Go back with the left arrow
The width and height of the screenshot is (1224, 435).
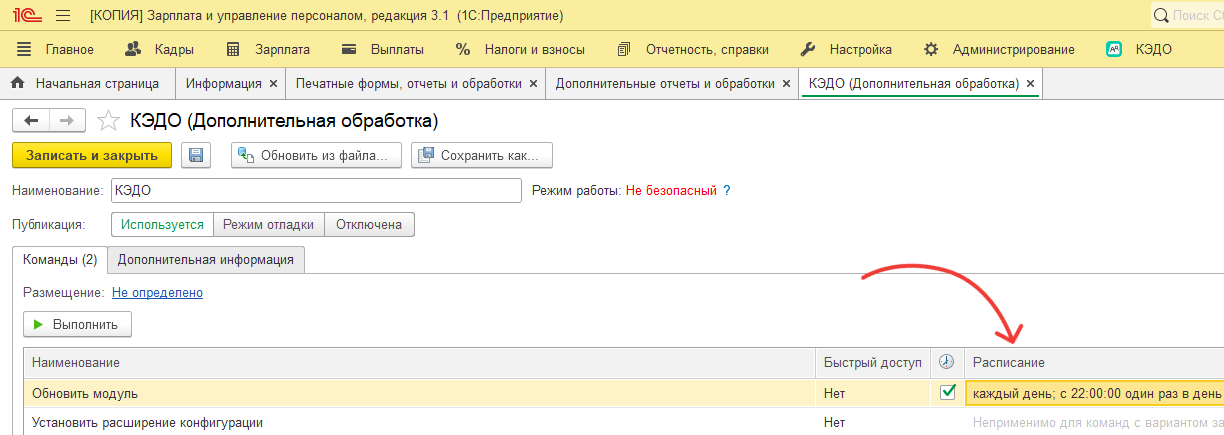click(x=30, y=121)
